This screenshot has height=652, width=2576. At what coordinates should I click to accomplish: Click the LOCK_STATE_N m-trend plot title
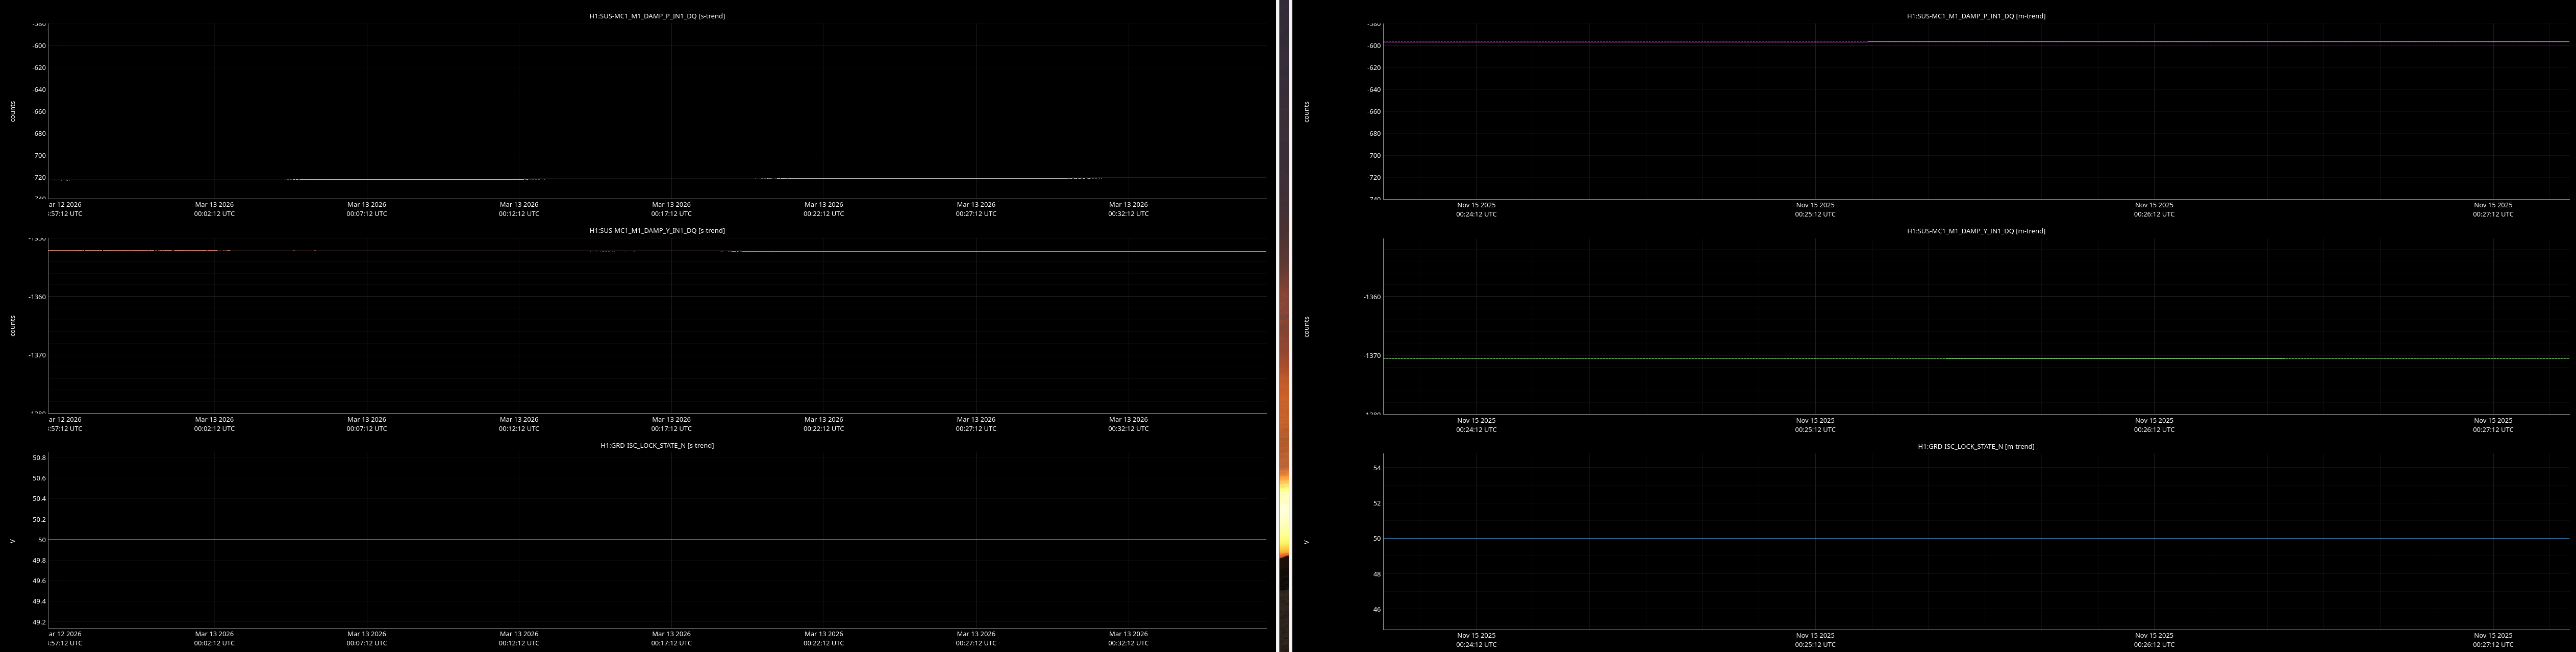(x=1975, y=447)
